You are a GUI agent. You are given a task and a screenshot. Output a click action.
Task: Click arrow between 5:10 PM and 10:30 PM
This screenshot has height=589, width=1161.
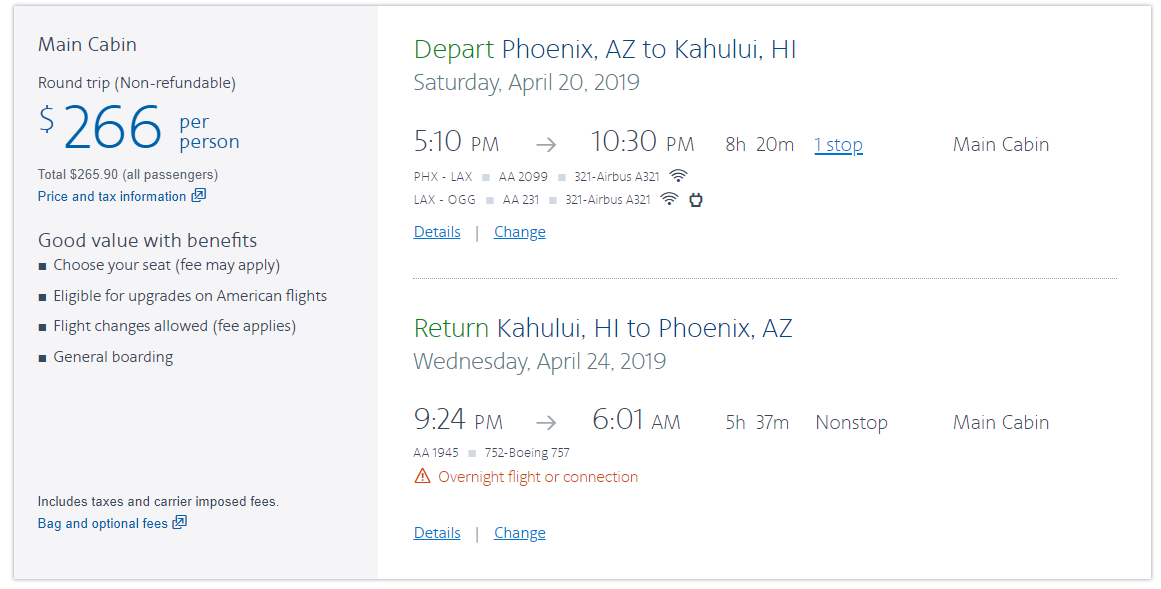(x=544, y=145)
